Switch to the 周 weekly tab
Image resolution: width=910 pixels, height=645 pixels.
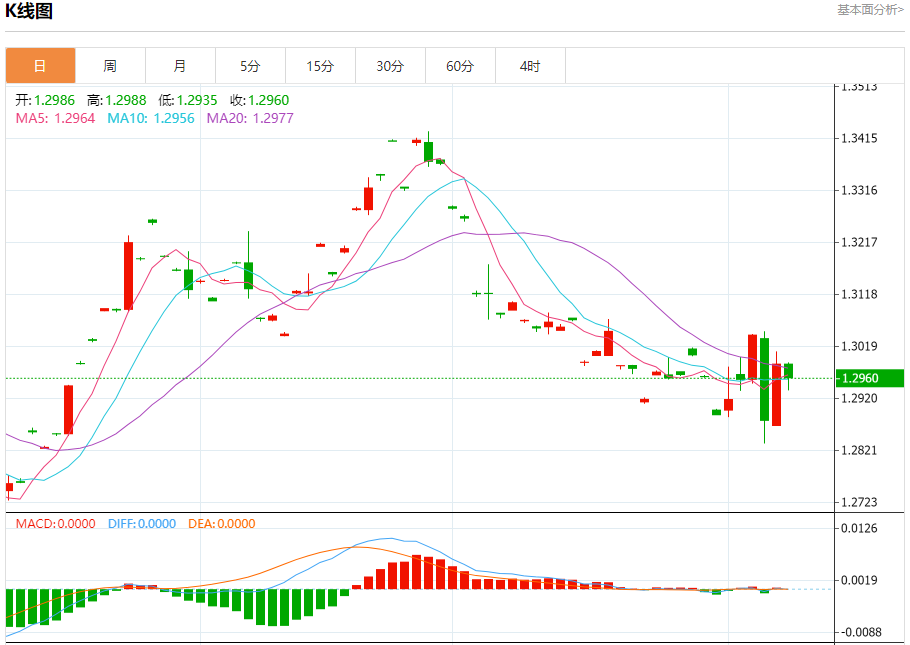110,66
